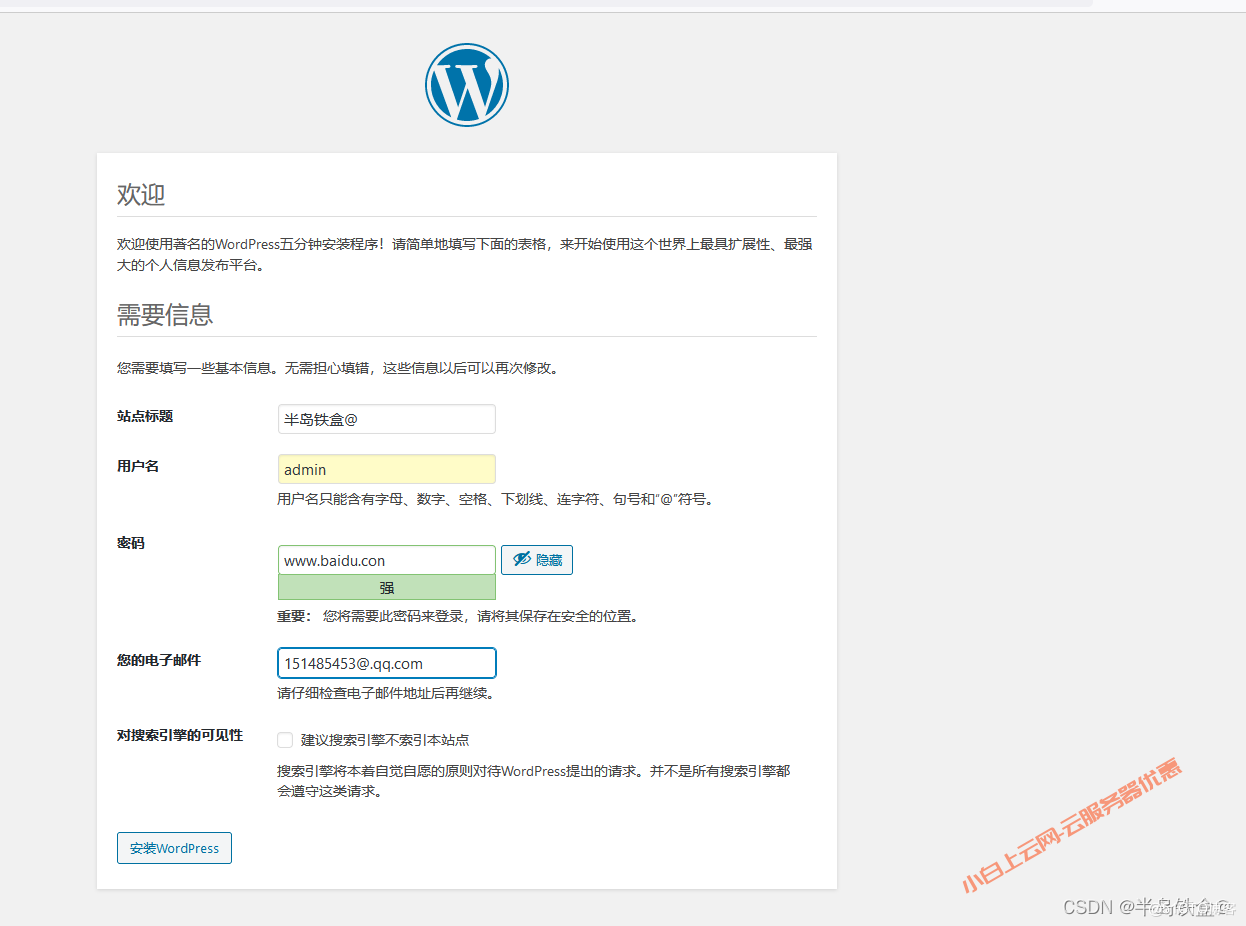This screenshot has width=1246, height=926.
Task: Click the 请仔细检查电子邮件地址后再继续 hint
Action: [x=386, y=693]
